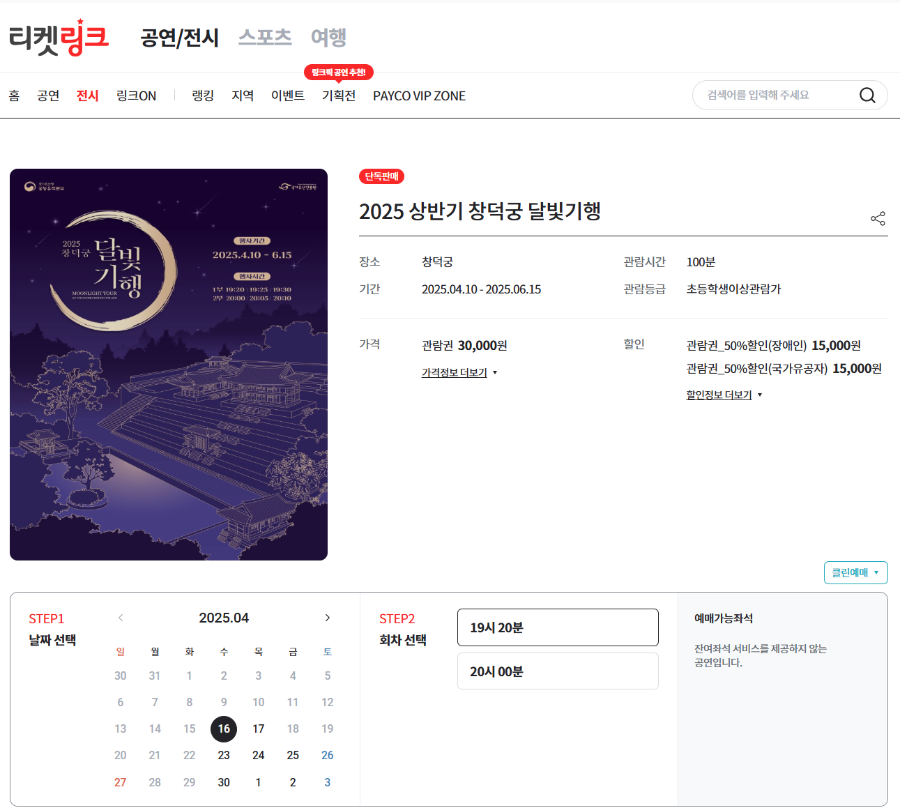Select the 19시 20분 session
The height and width of the screenshot is (810, 900).
(x=557, y=627)
